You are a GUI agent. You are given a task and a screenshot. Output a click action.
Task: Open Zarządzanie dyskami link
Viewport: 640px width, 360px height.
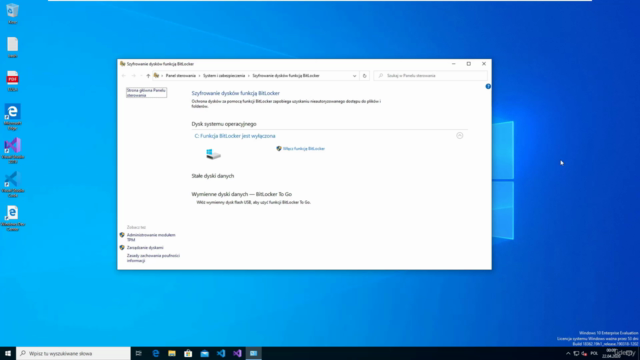(145, 247)
